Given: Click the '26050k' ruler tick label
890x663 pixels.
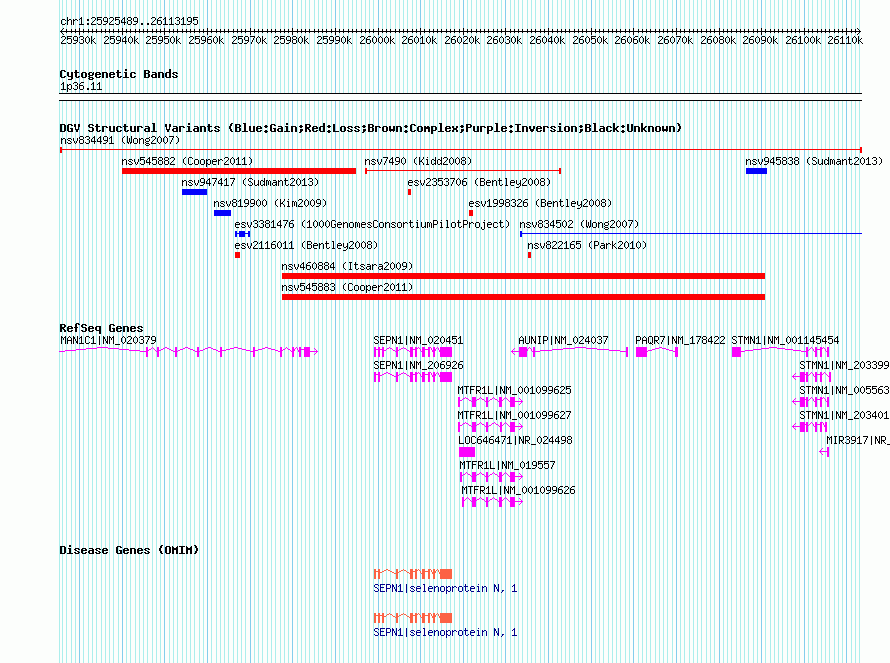Looking at the screenshot, I should 590,40.
